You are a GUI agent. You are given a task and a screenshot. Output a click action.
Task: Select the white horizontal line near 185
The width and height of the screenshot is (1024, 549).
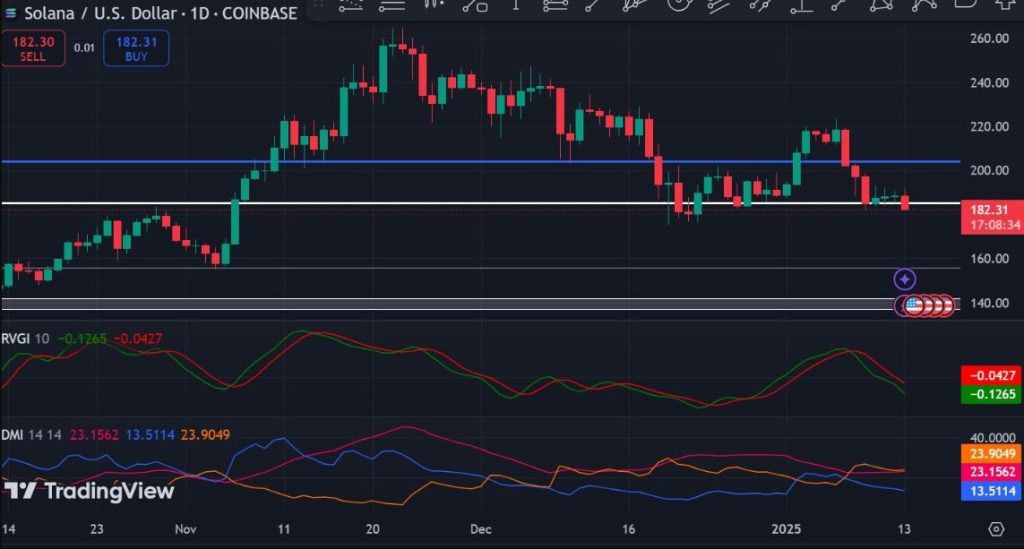point(481,203)
